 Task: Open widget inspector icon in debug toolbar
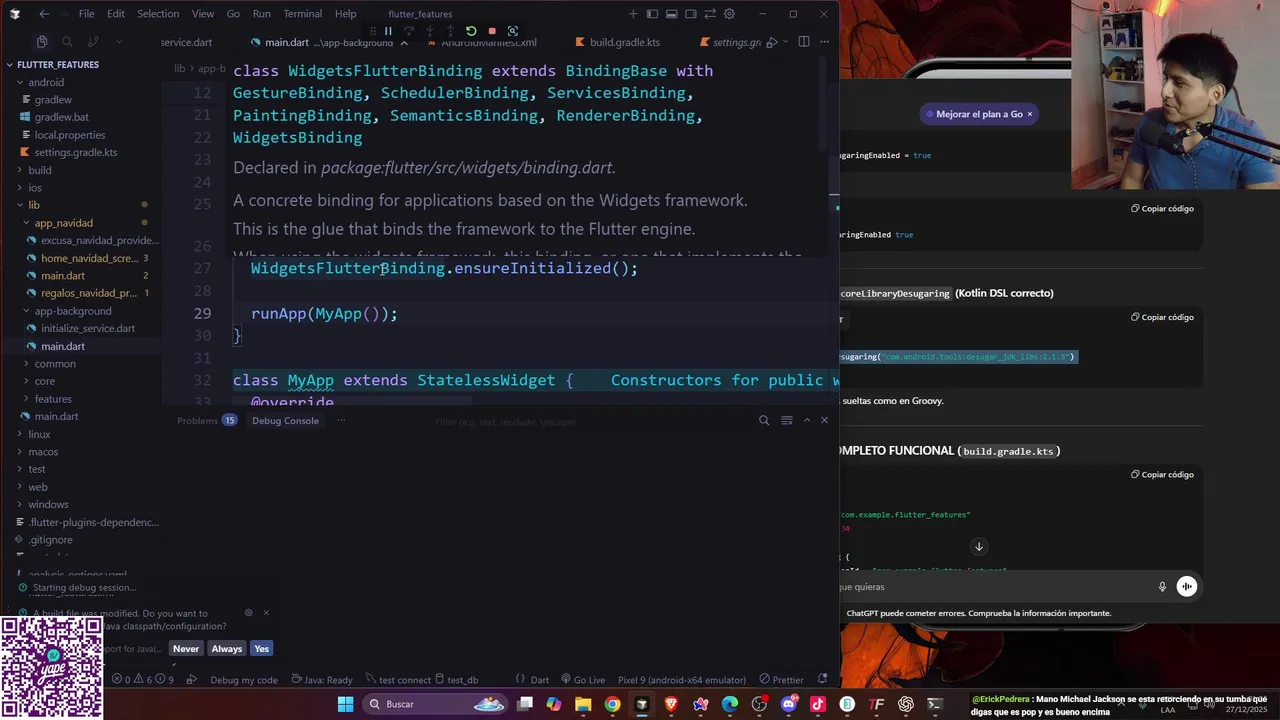pos(513,31)
